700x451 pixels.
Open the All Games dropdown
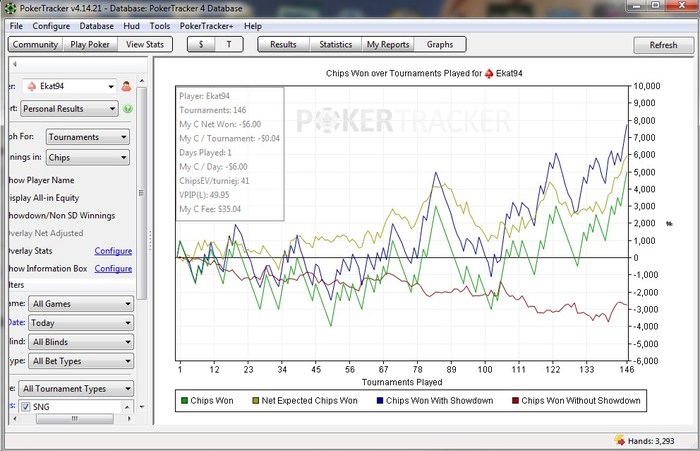[x=81, y=304]
